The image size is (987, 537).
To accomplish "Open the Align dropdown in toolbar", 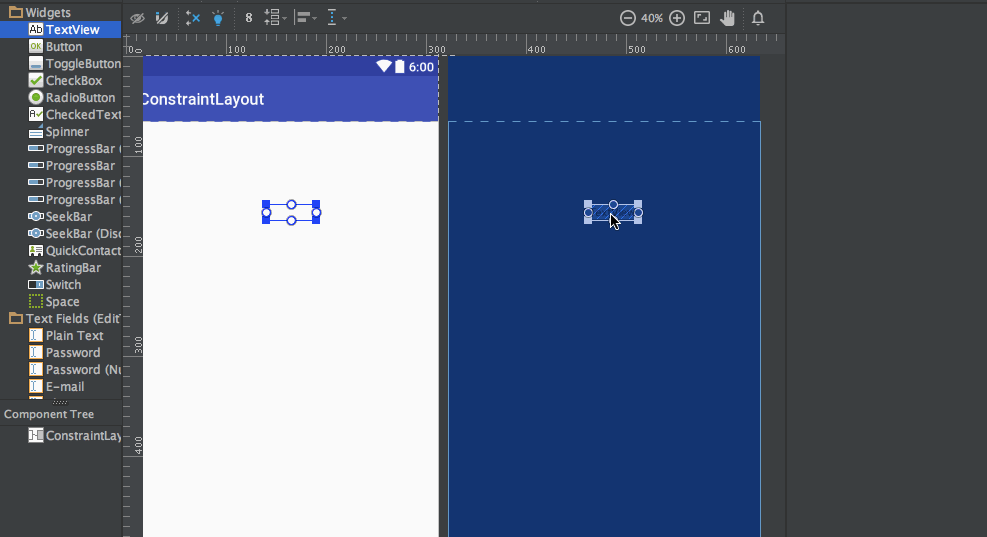I will click(306, 18).
